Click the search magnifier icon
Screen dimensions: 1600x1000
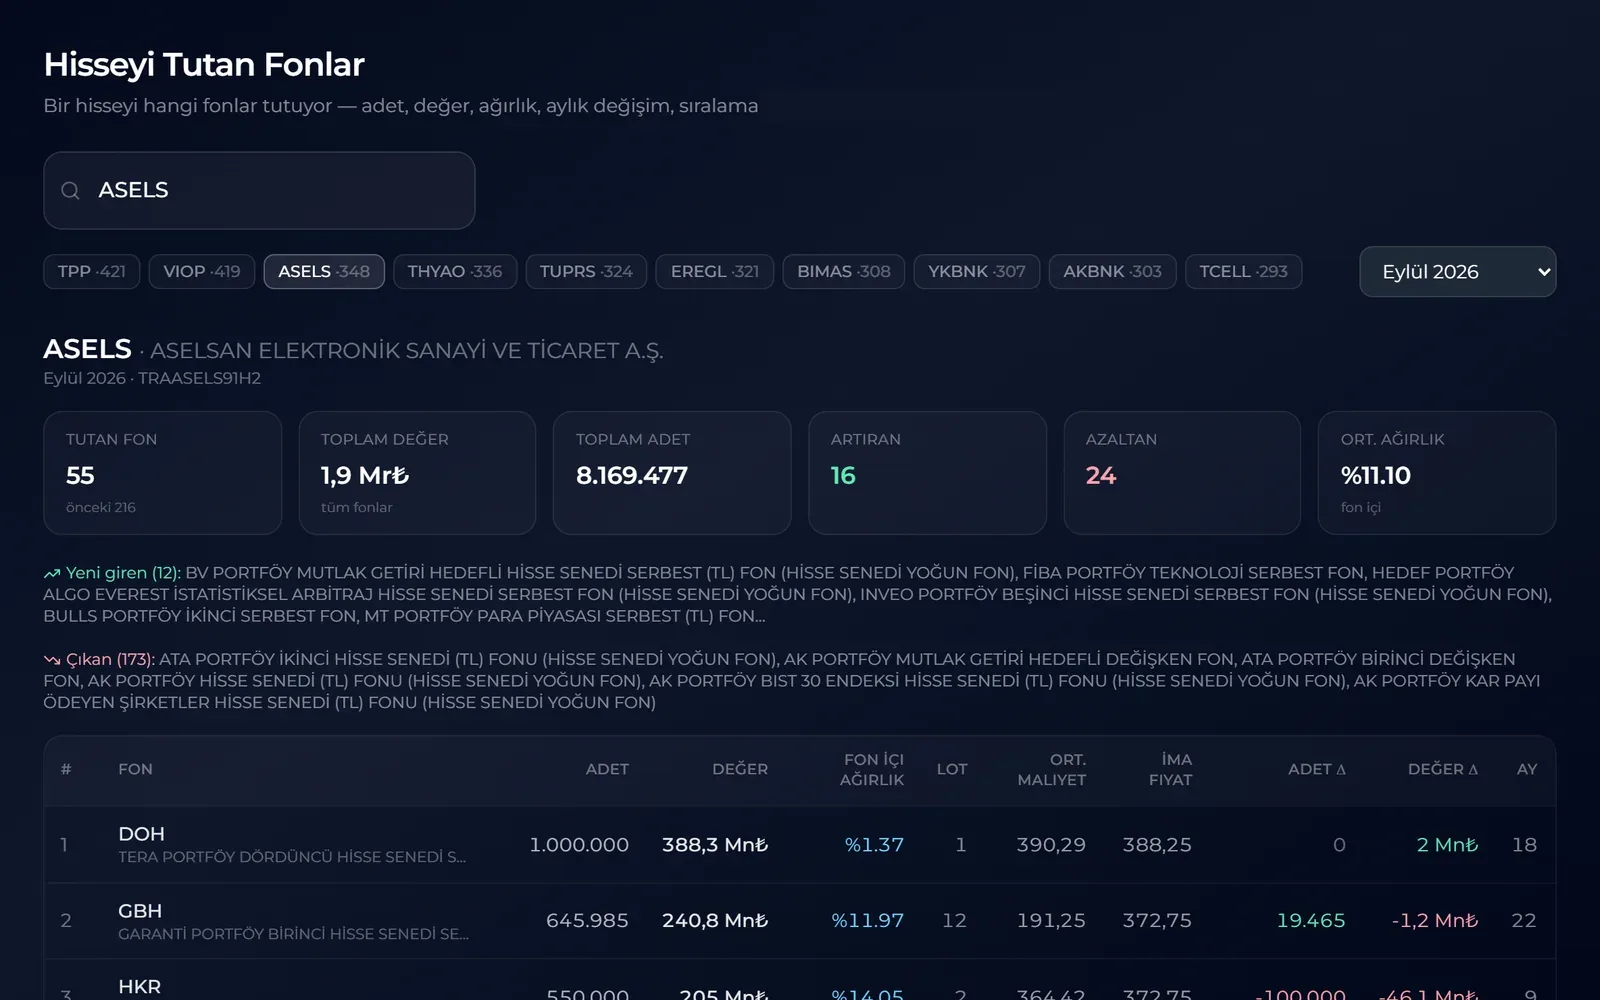pos(70,190)
